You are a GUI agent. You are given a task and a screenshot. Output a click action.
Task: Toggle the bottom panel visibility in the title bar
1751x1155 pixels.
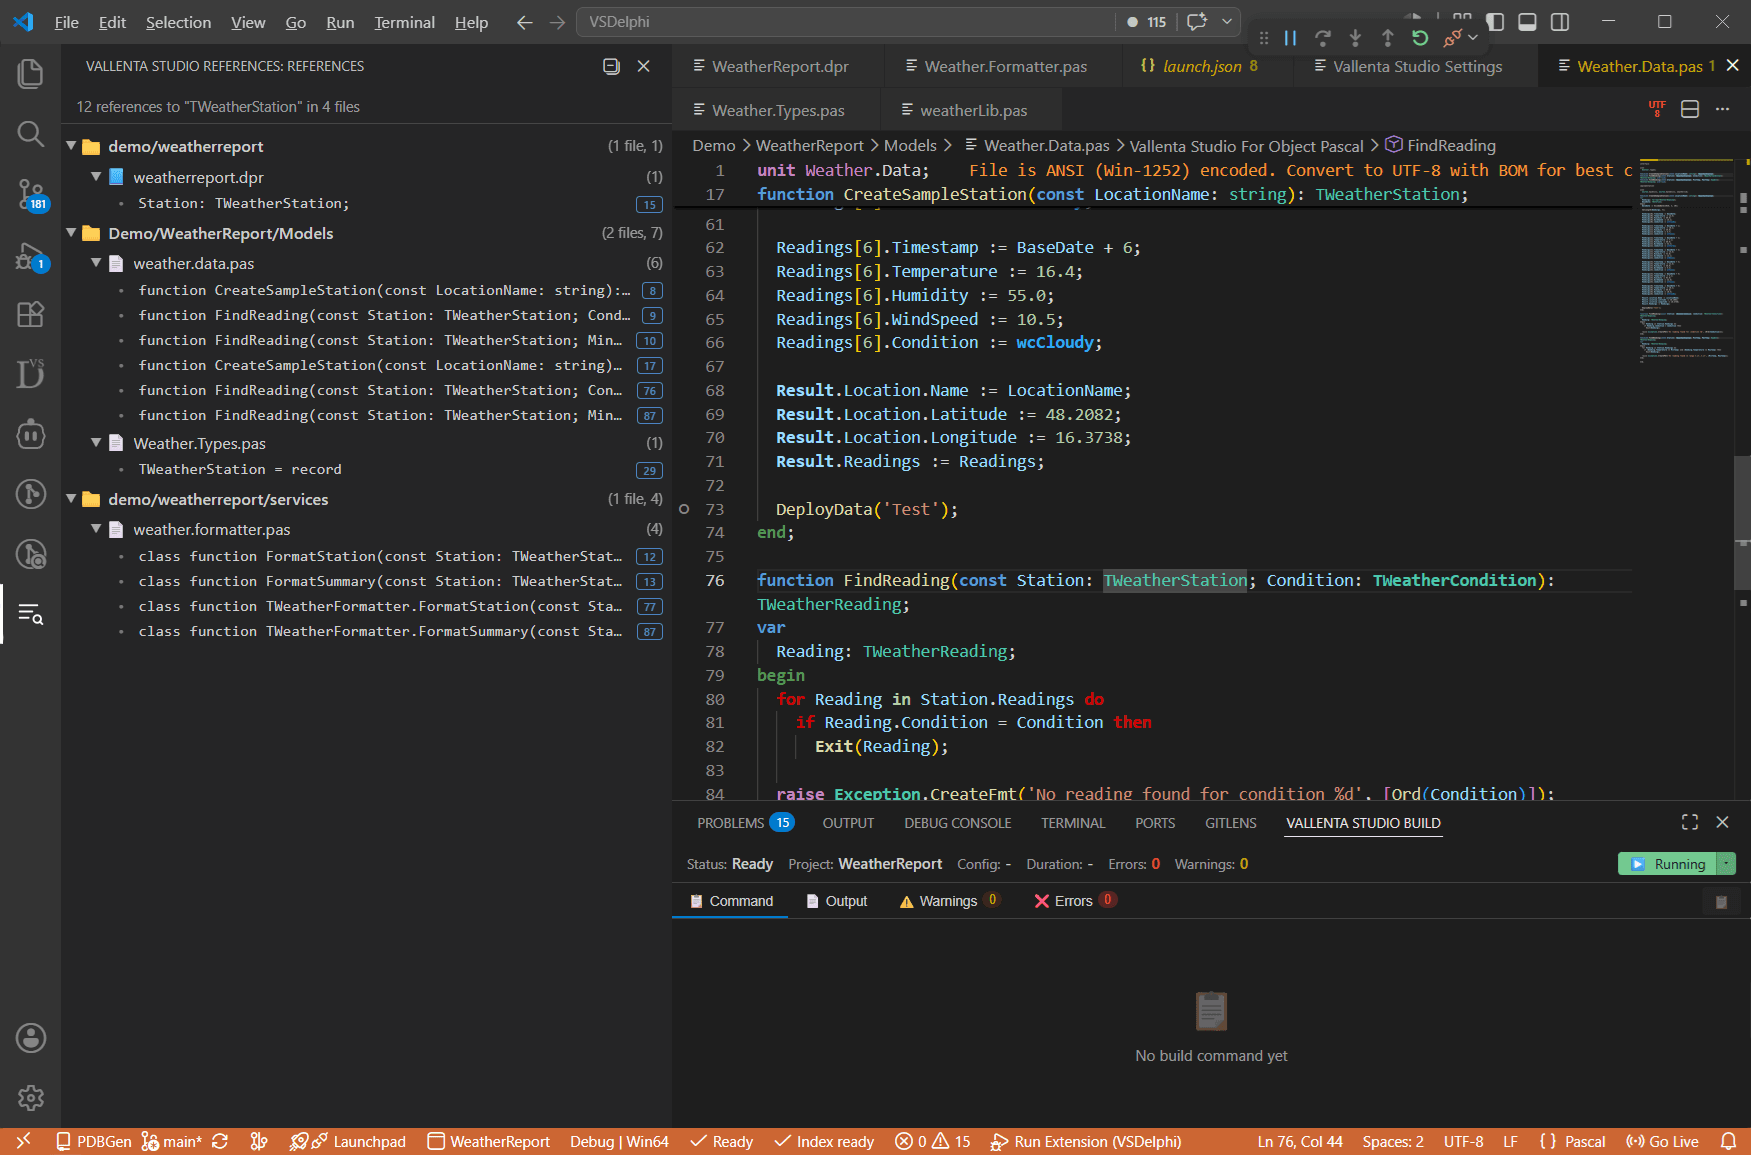(x=1527, y=22)
